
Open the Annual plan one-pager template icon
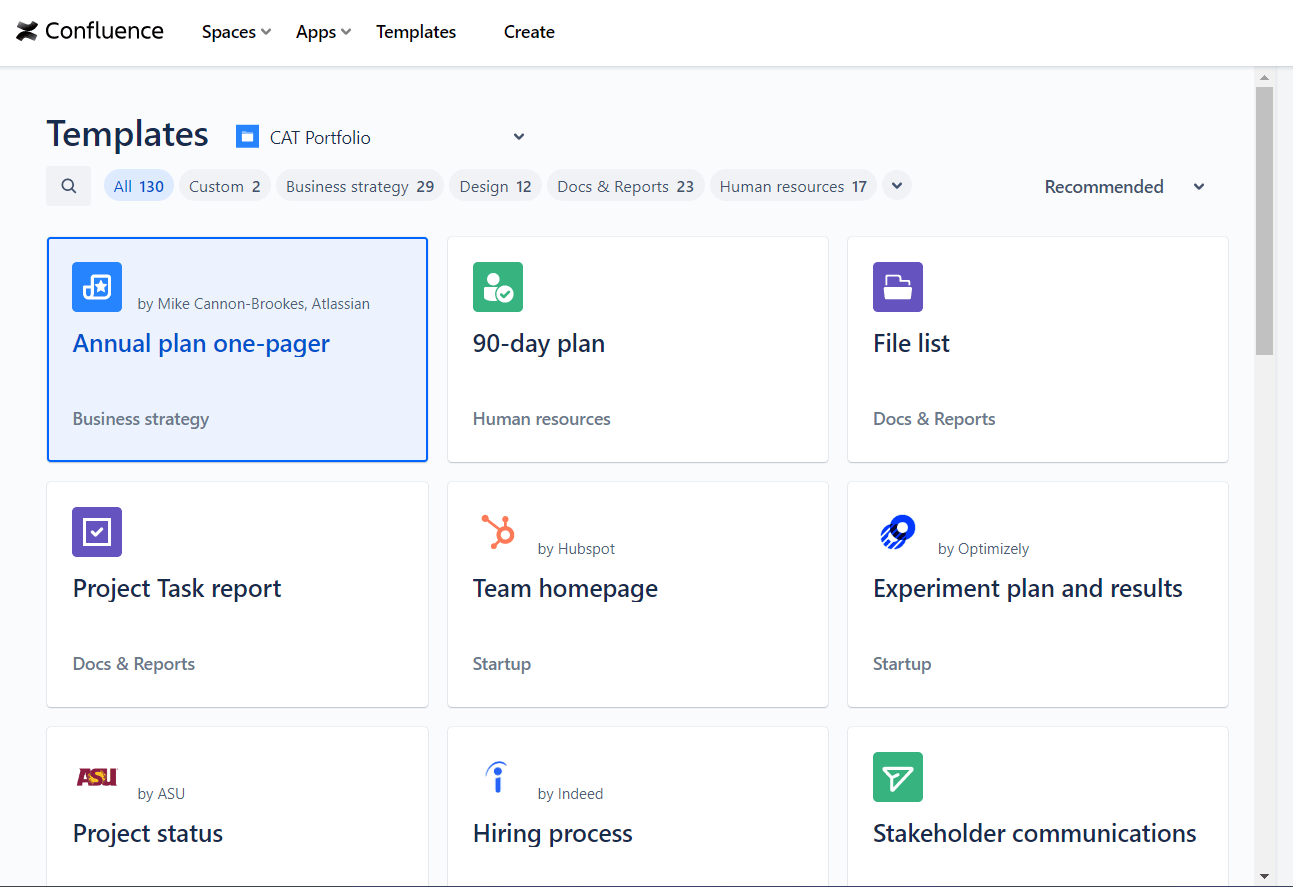(x=96, y=287)
